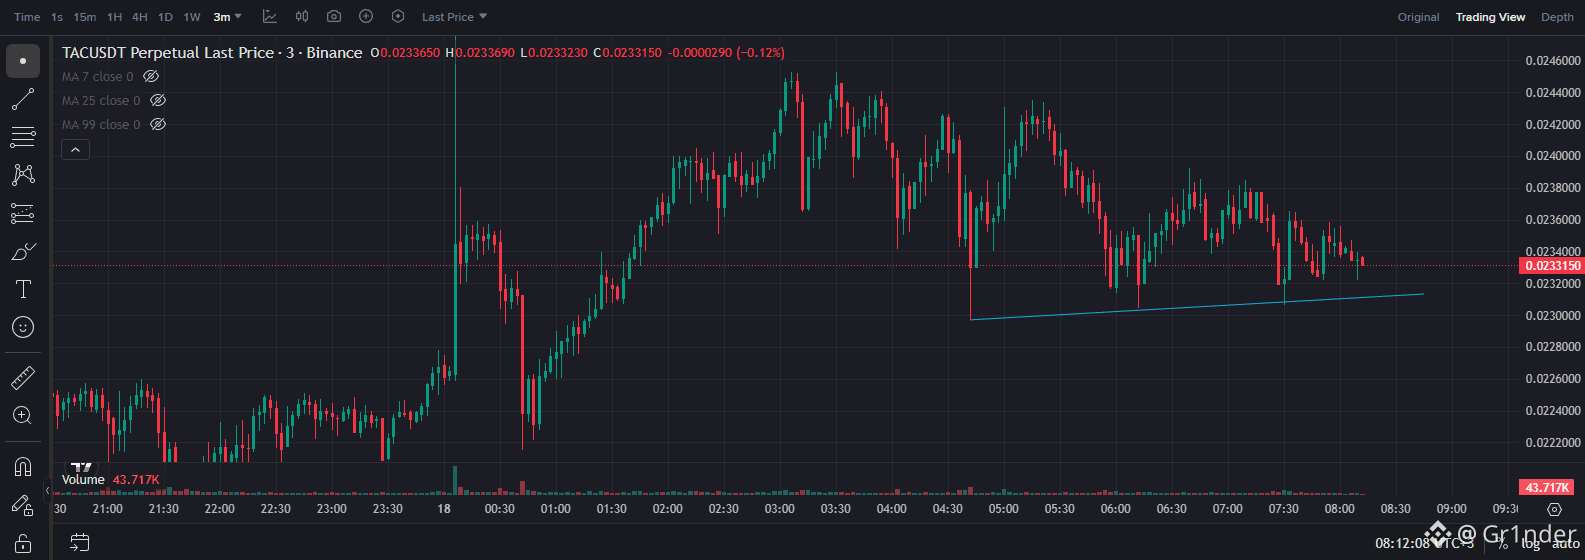Switch to the Time line view
Screen dimensions: 1585x560
pyautogui.click(x=27, y=17)
